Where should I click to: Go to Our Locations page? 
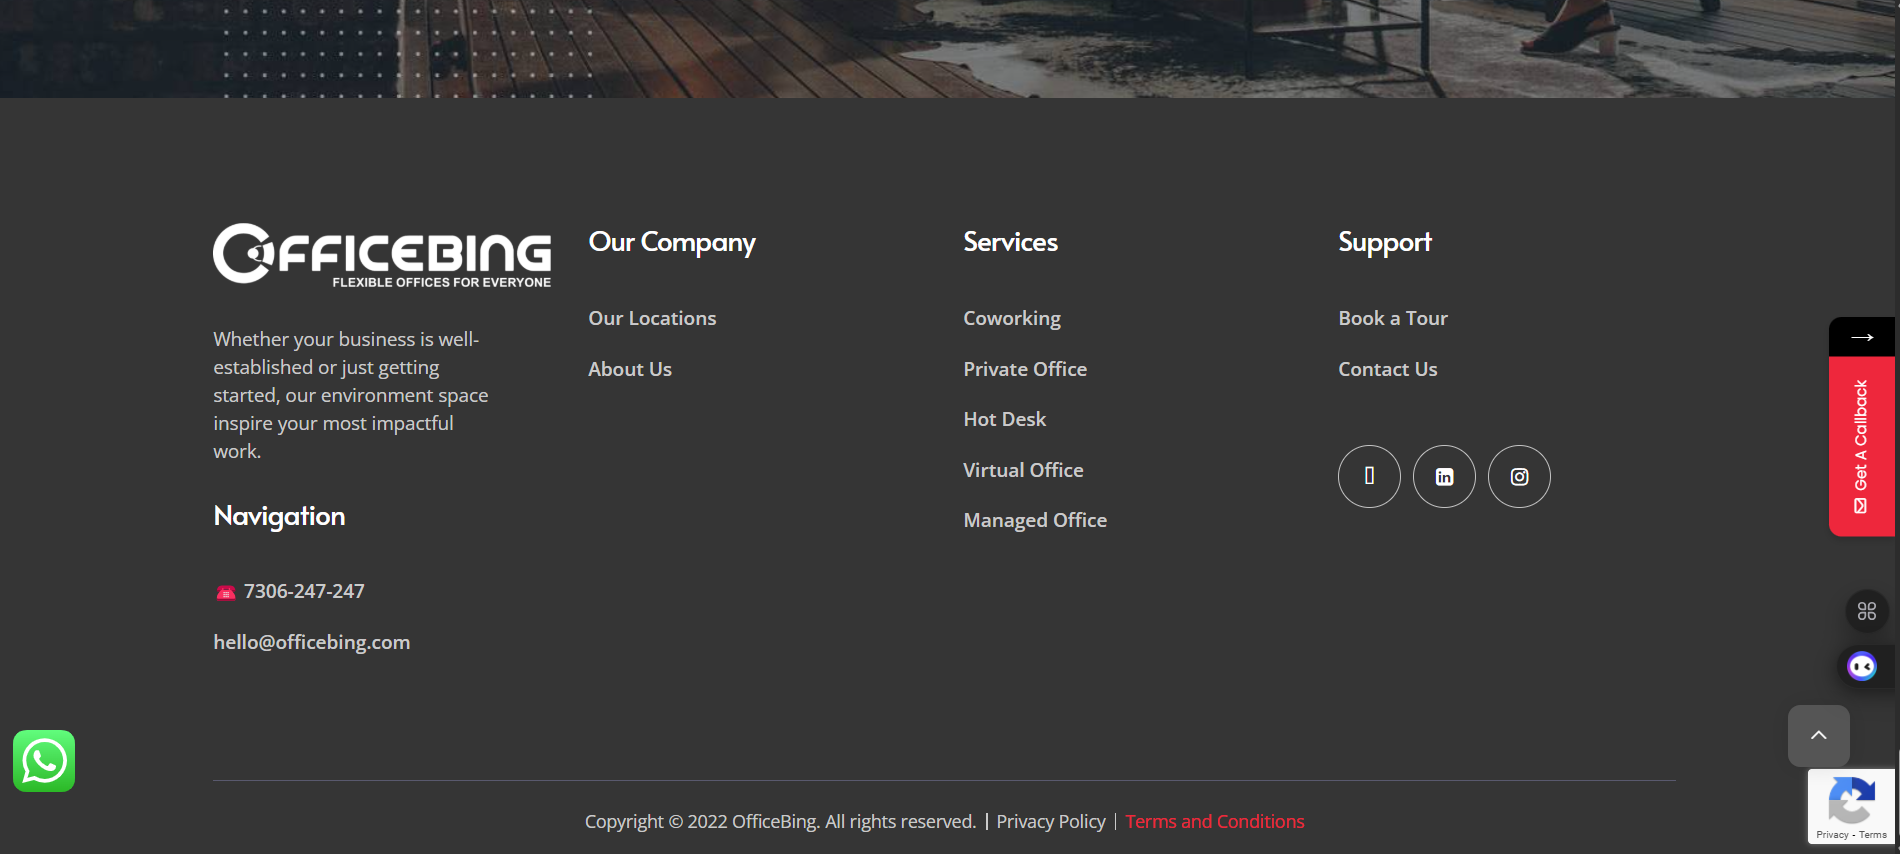[x=652, y=318]
